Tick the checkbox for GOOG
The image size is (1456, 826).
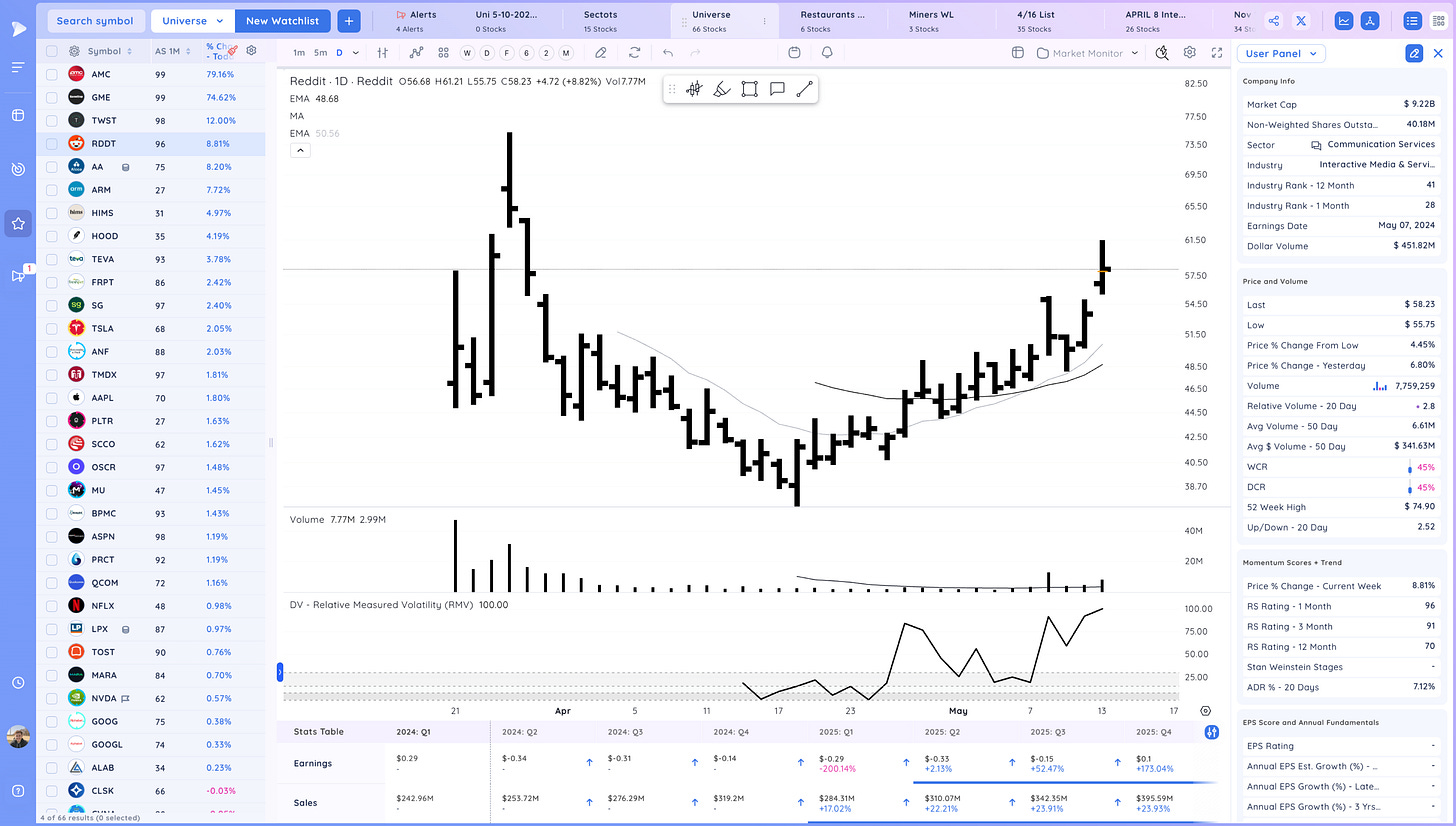tap(51, 721)
